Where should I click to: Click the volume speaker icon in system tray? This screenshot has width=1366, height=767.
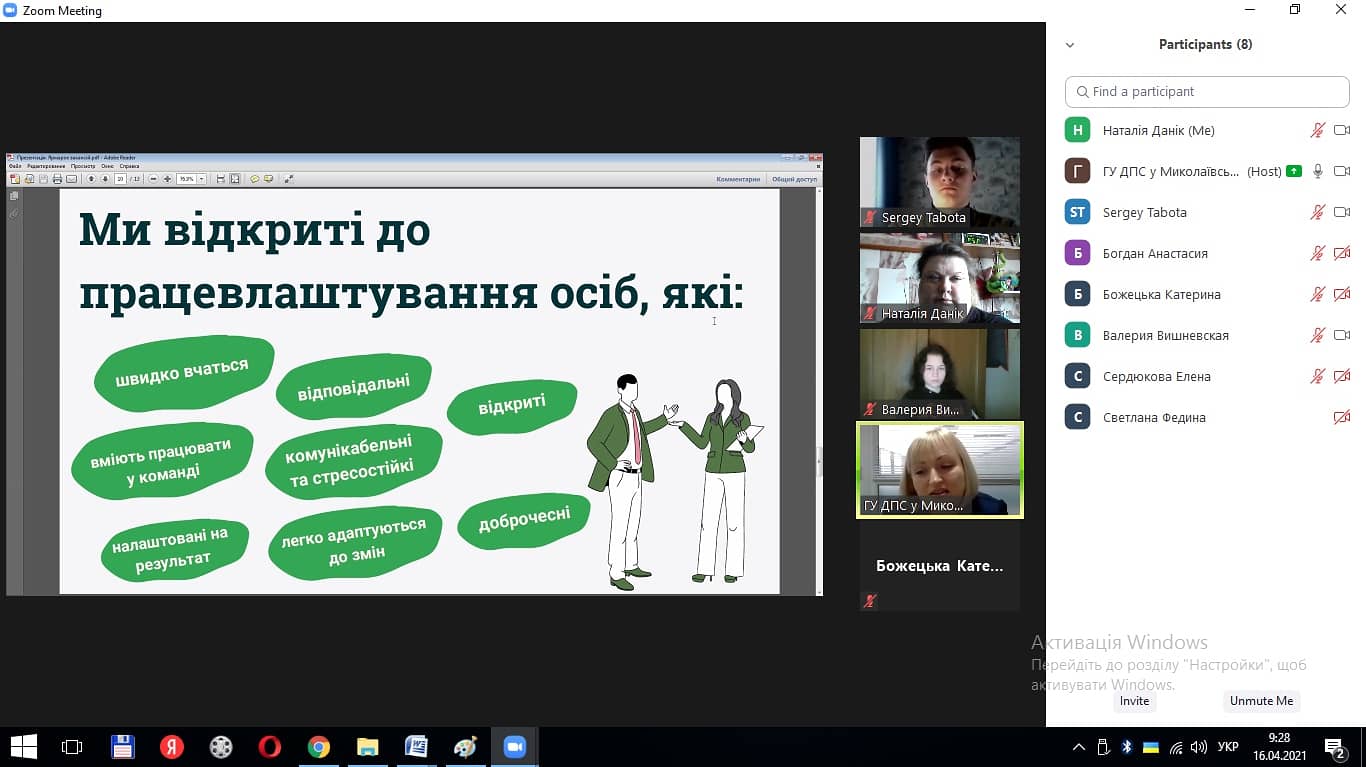1199,747
